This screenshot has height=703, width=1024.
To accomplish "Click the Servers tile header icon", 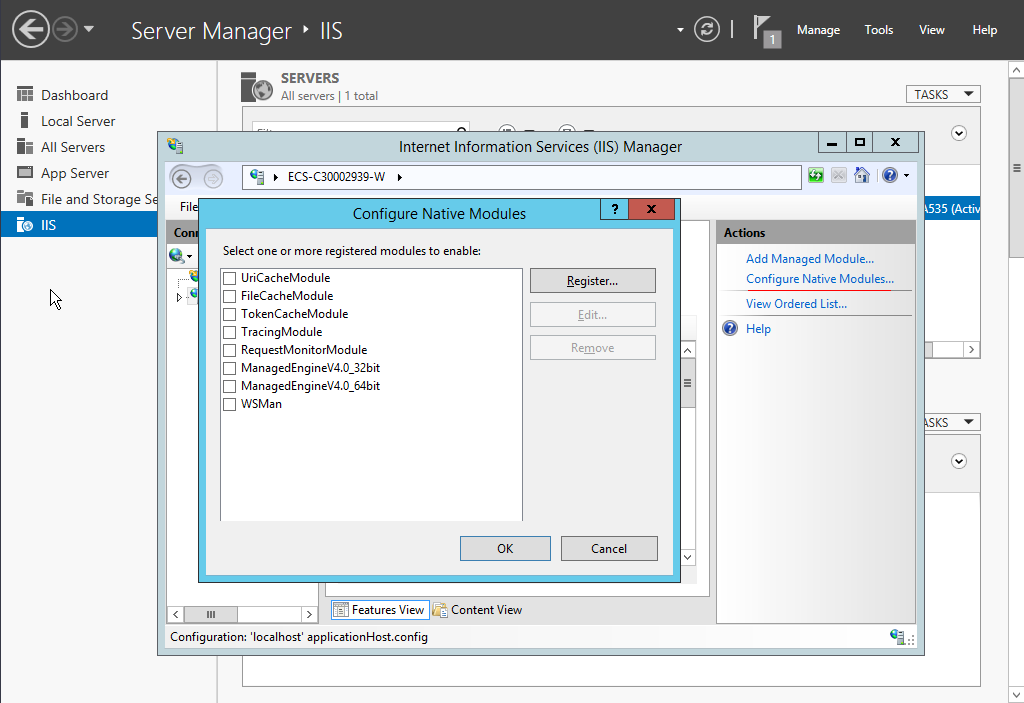I will (257, 87).
